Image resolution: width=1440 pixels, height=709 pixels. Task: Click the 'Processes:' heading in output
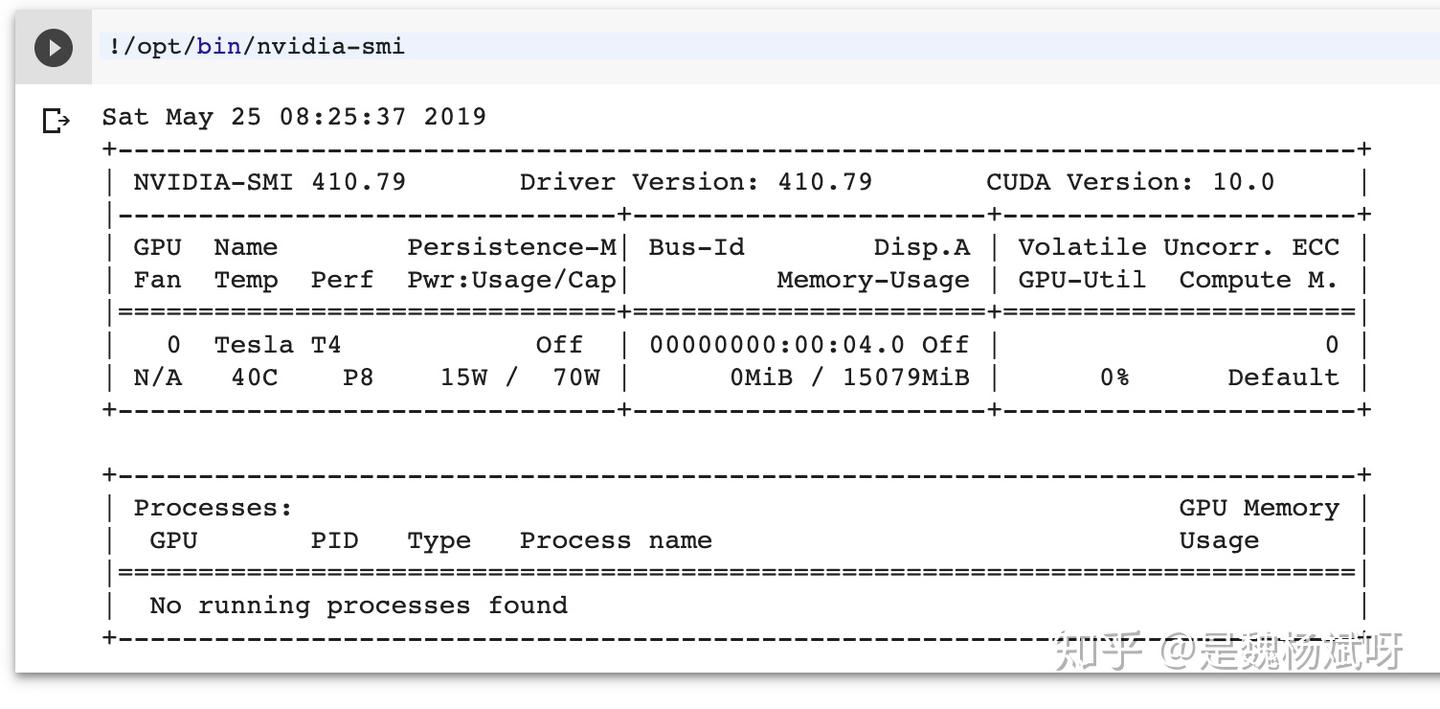coord(213,508)
